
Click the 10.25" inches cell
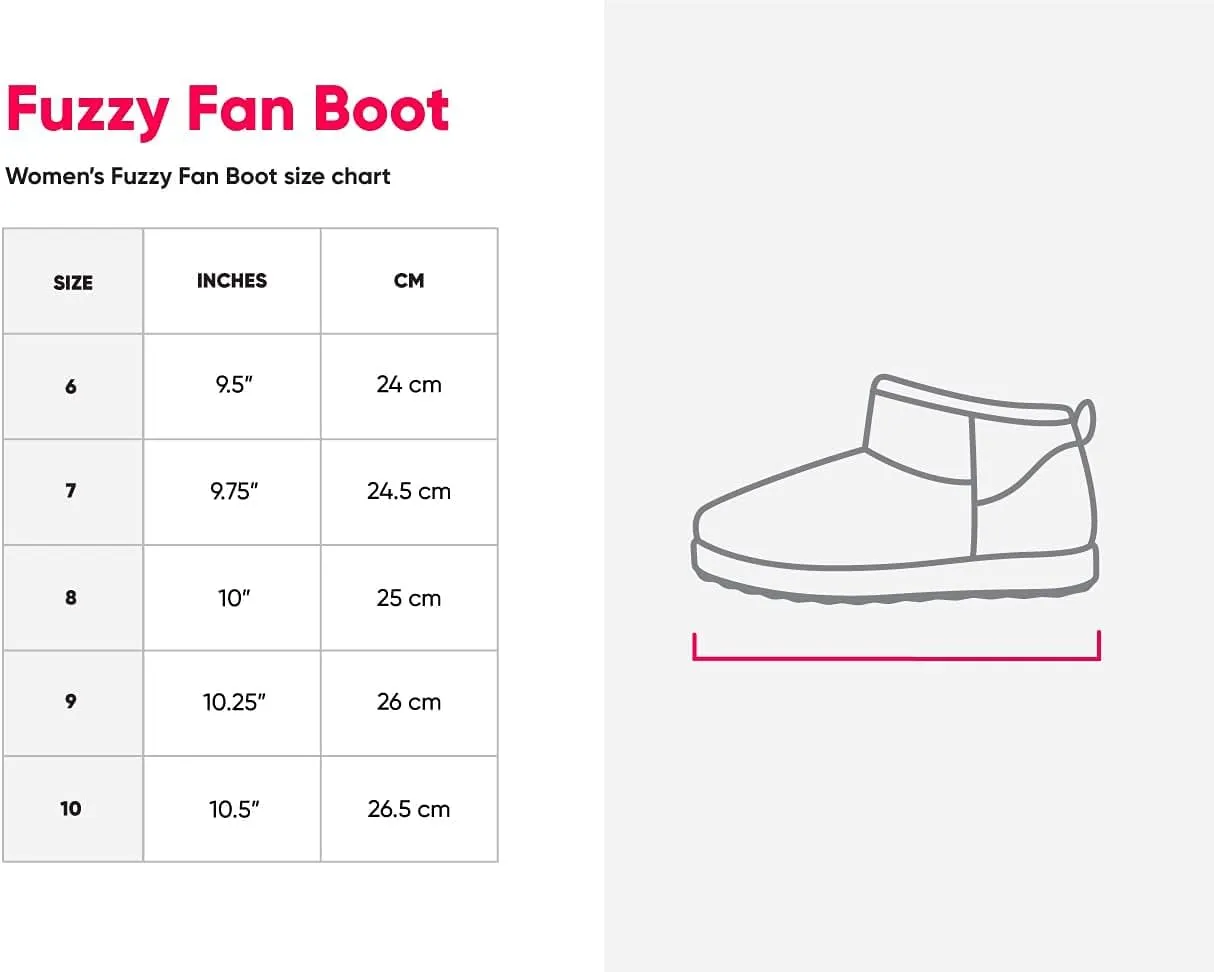tap(232, 703)
